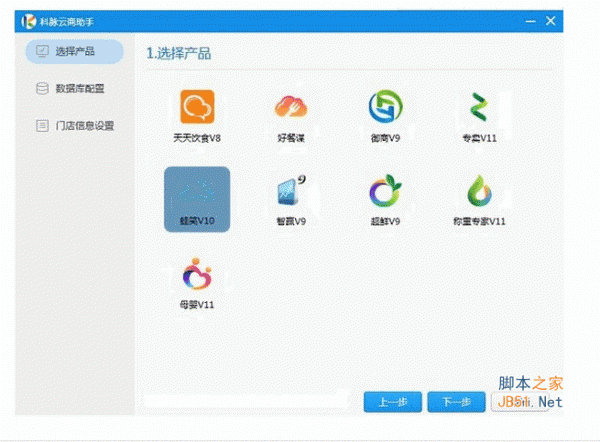Open the 选择产品 sidebar step
Screen dimensions: 600x442
pos(75,51)
